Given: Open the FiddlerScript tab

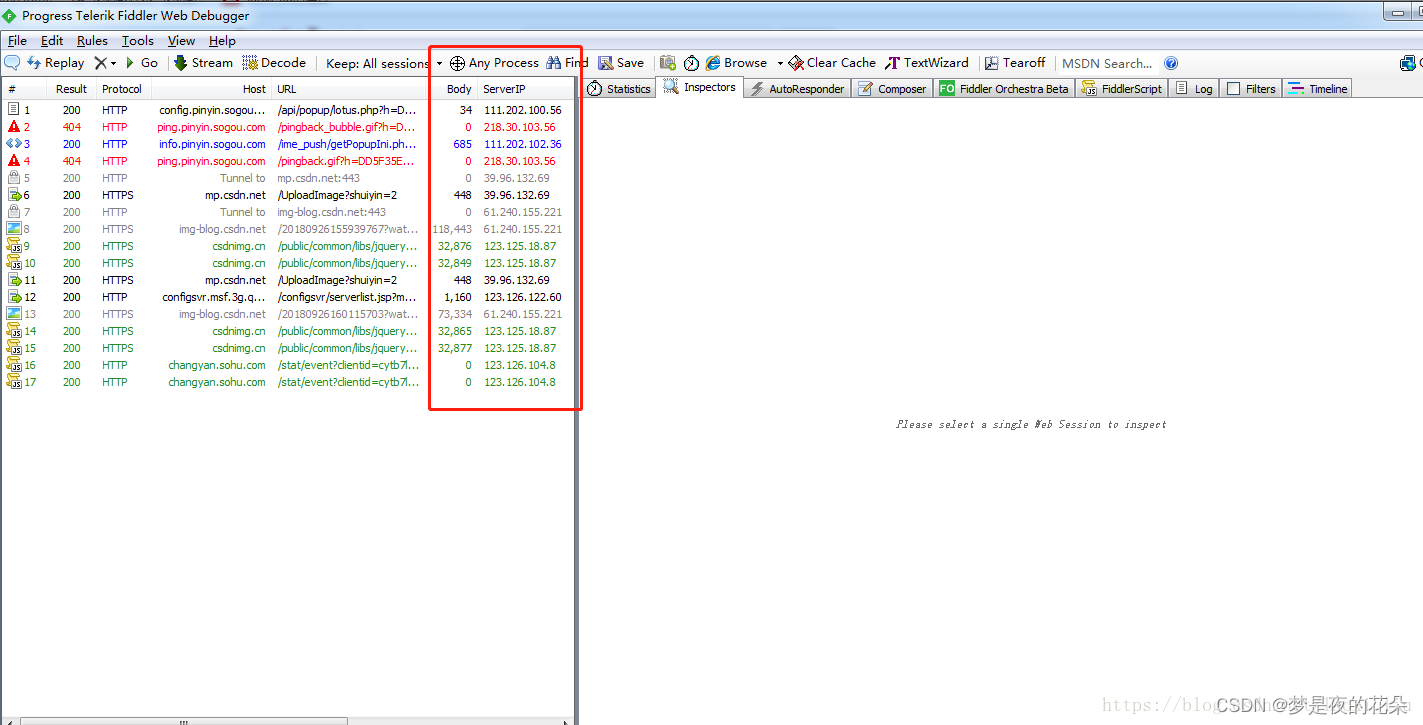Looking at the screenshot, I should pos(1122,89).
